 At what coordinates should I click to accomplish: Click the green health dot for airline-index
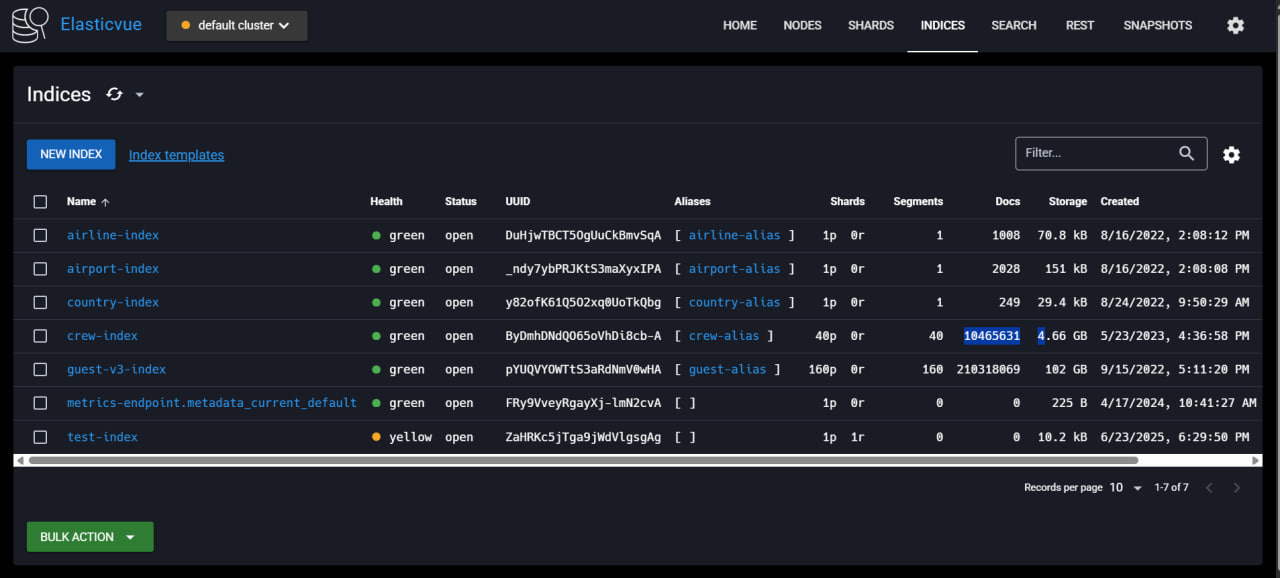coord(376,236)
